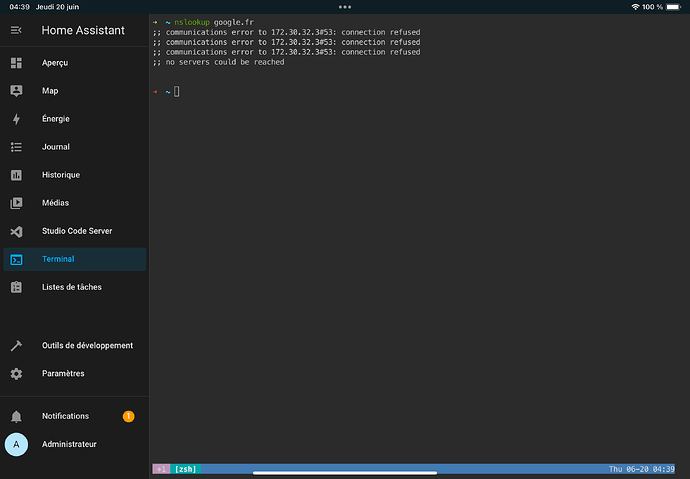Tap the Wi-Fi icon in status bar
The height and width of the screenshot is (479, 690).
click(635, 7)
